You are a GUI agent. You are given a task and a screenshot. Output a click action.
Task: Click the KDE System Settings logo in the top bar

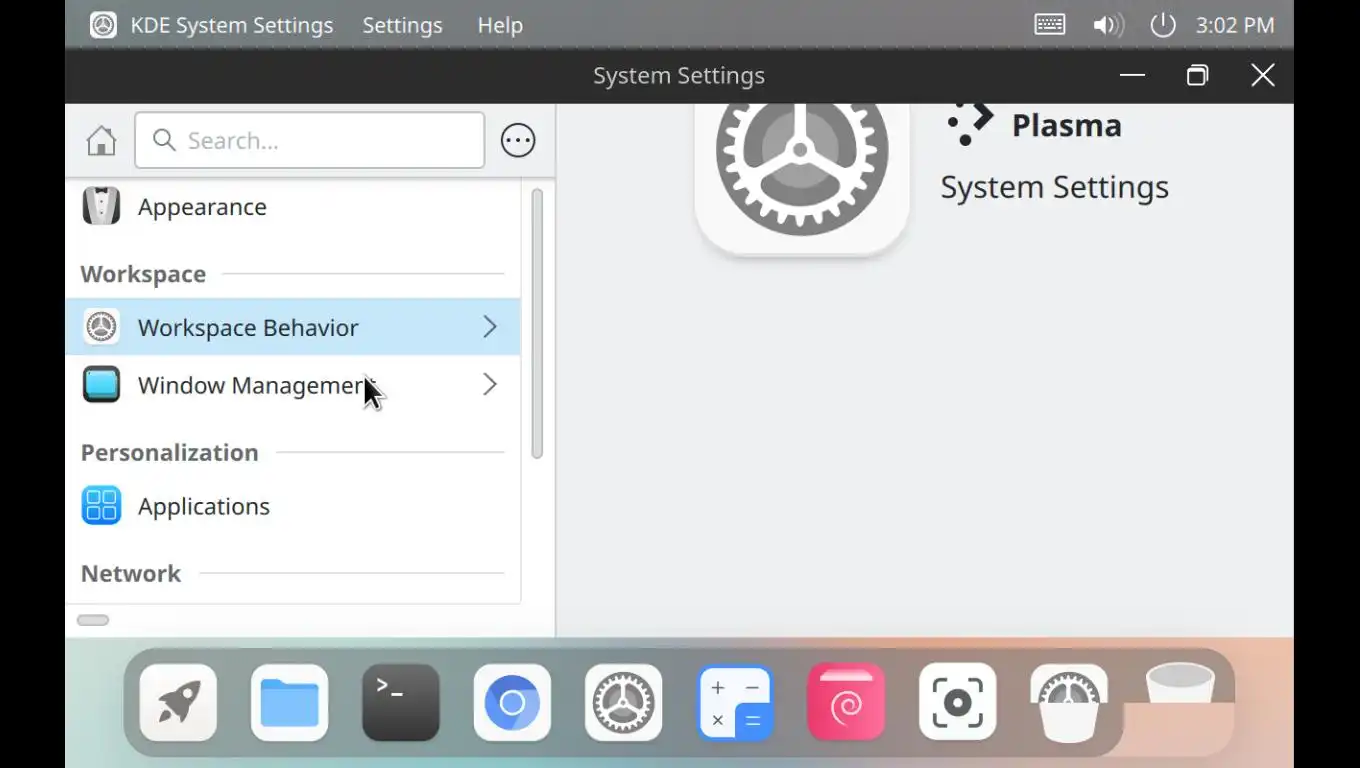(103, 25)
